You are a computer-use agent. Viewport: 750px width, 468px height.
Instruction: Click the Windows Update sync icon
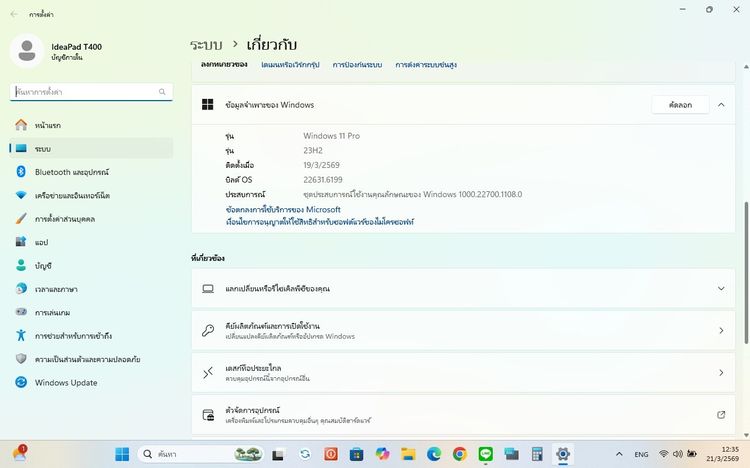[20, 382]
